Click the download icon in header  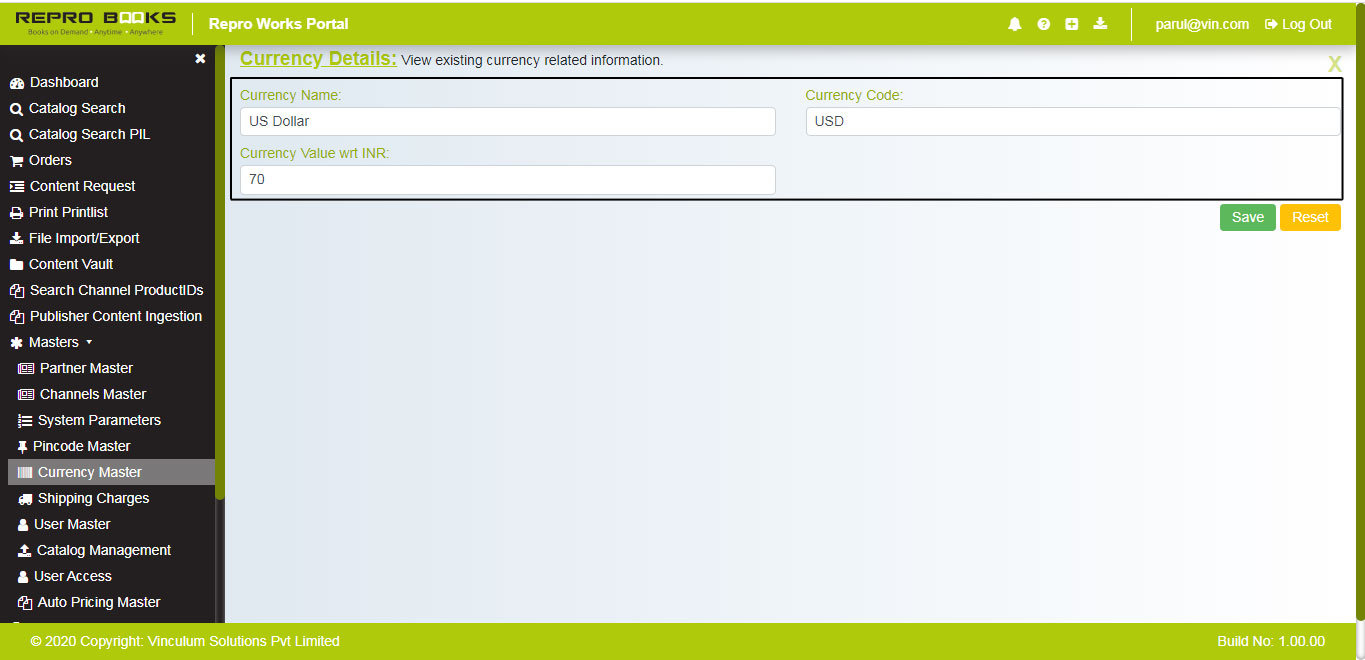pyautogui.click(x=1100, y=24)
